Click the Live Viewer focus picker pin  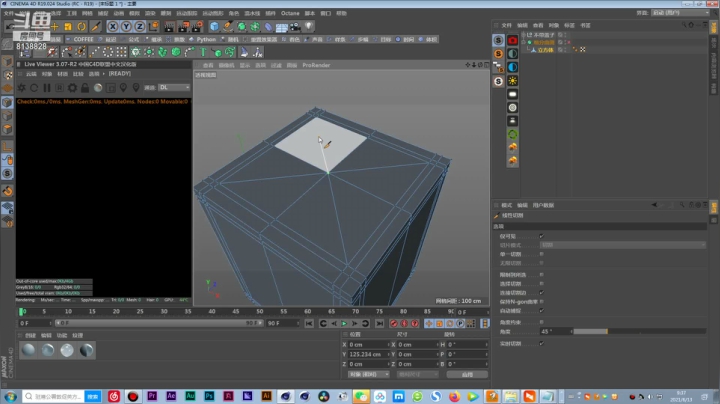coord(124,87)
